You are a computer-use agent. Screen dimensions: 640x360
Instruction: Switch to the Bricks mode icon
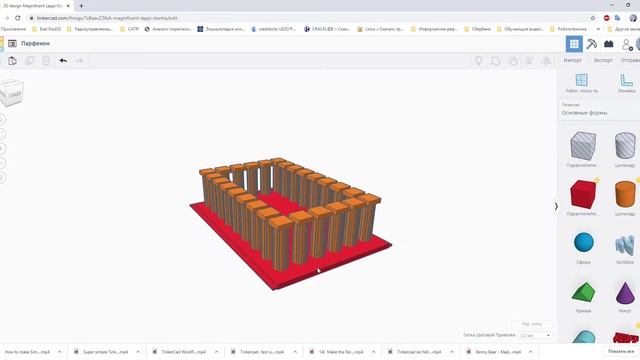[609, 44]
